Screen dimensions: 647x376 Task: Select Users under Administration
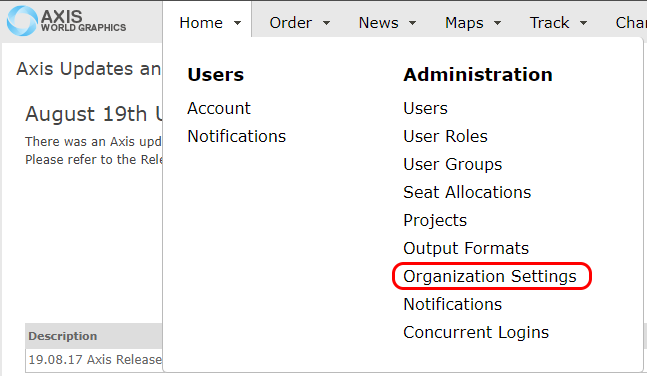click(425, 109)
